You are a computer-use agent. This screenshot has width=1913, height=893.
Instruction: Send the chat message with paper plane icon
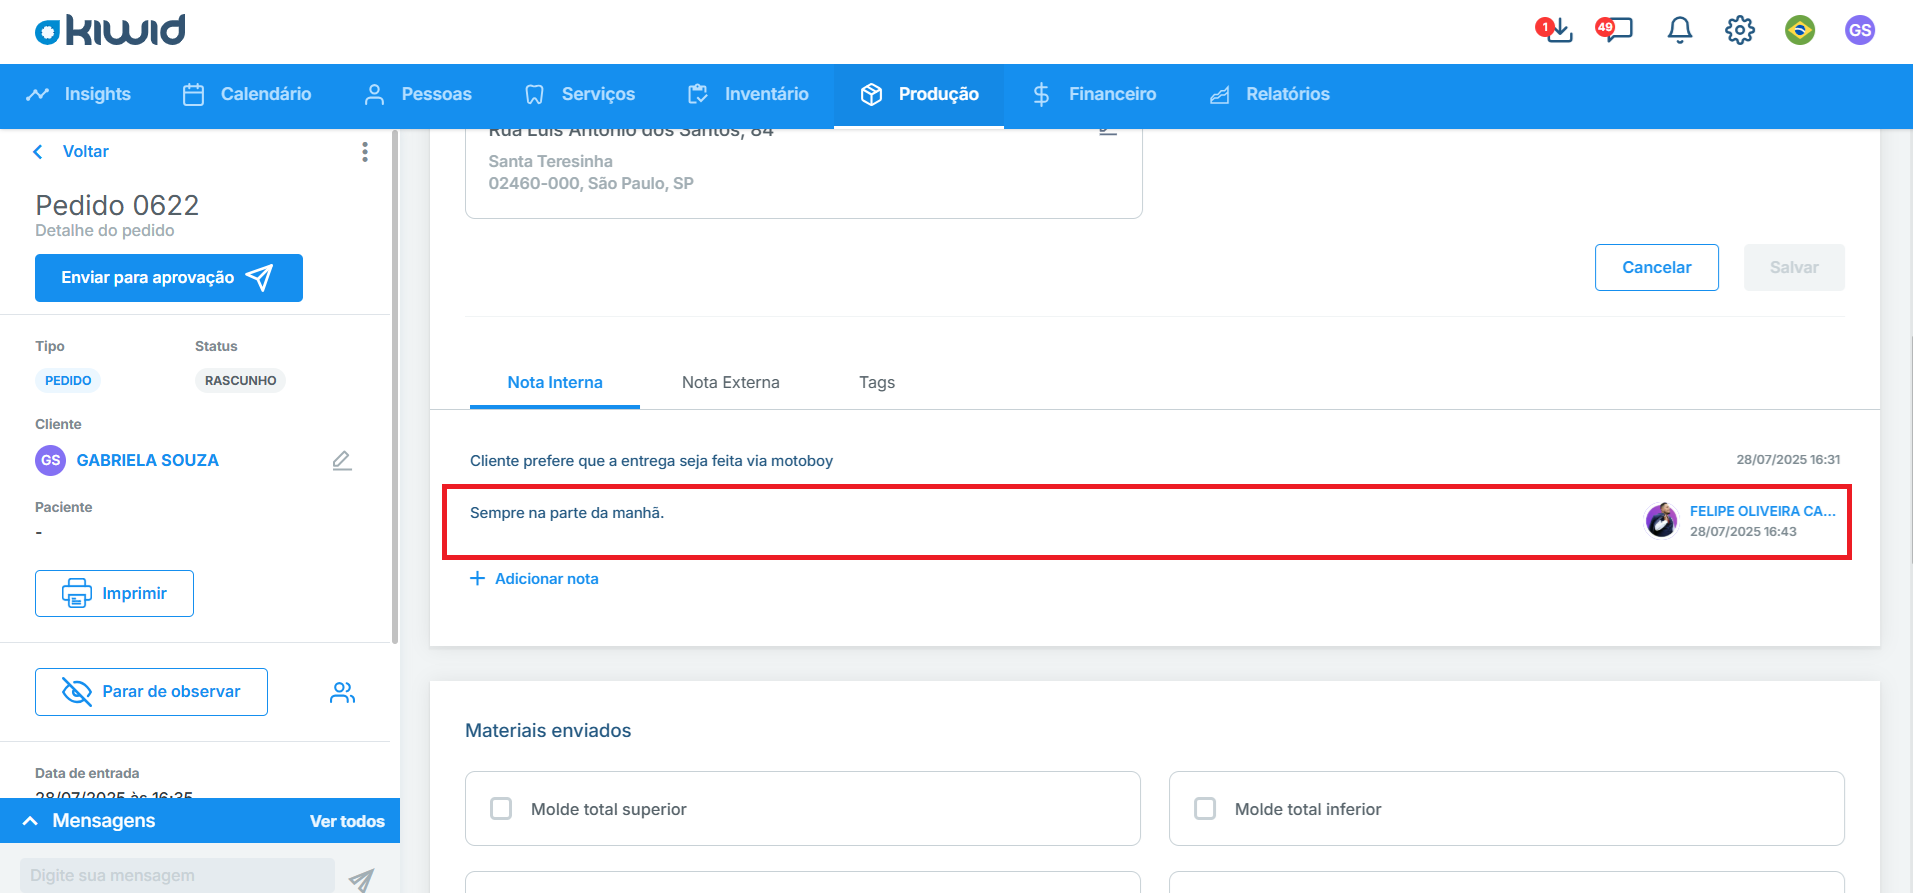[x=361, y=878]
